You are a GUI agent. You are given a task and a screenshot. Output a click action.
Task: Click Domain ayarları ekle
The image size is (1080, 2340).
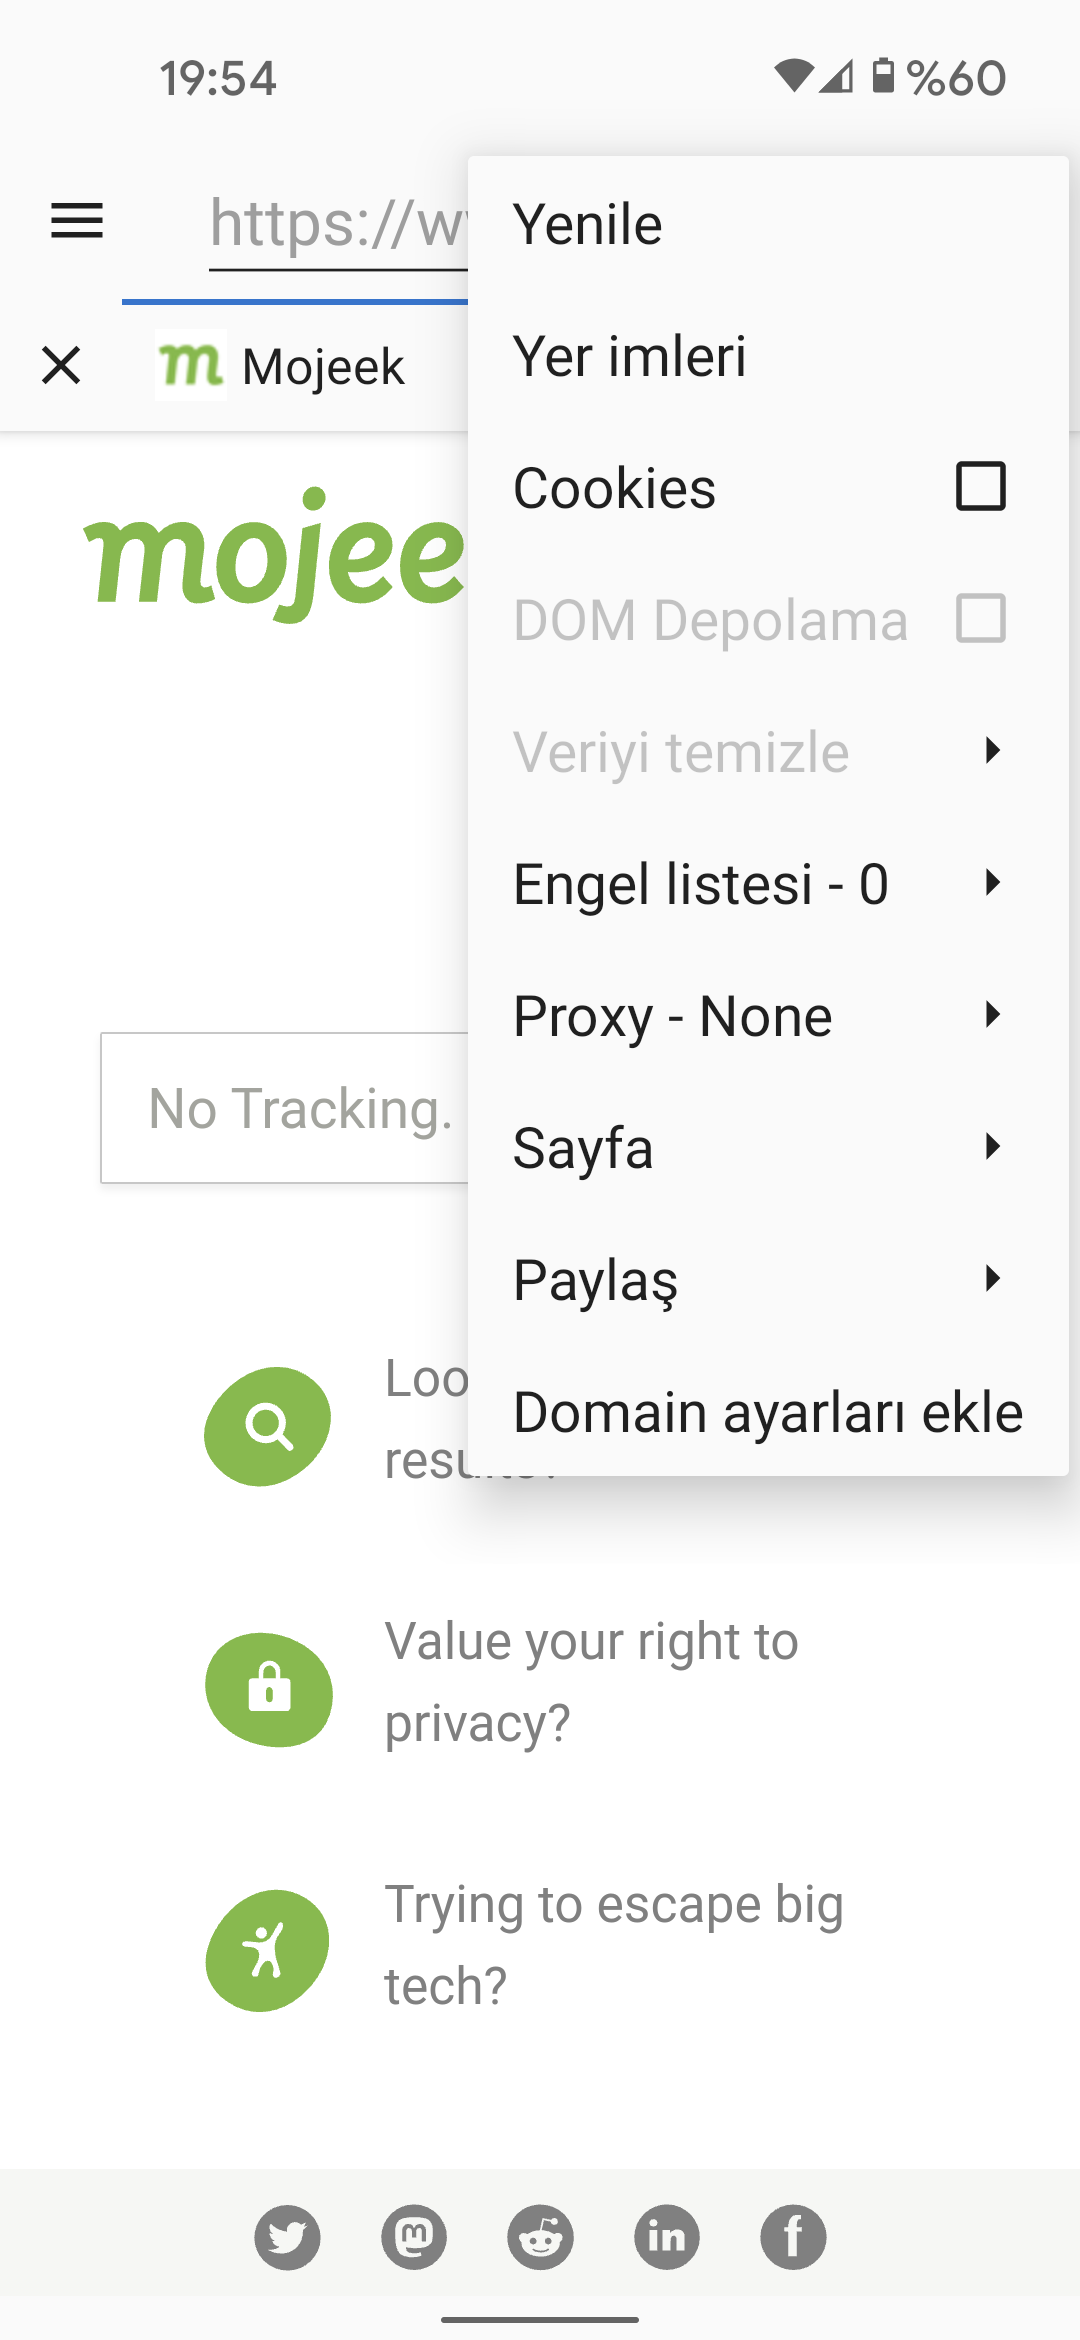[x=767, y=1412]
